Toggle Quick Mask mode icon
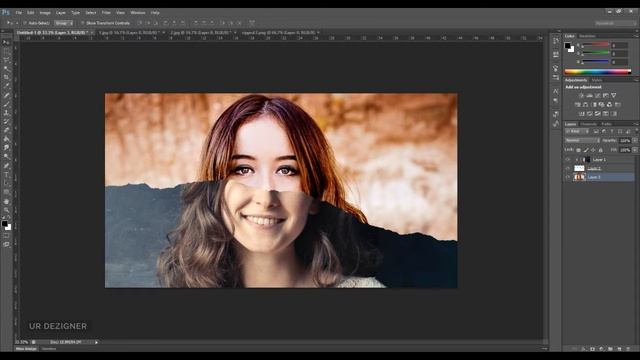640x360 pixels. tap(6, 236)
